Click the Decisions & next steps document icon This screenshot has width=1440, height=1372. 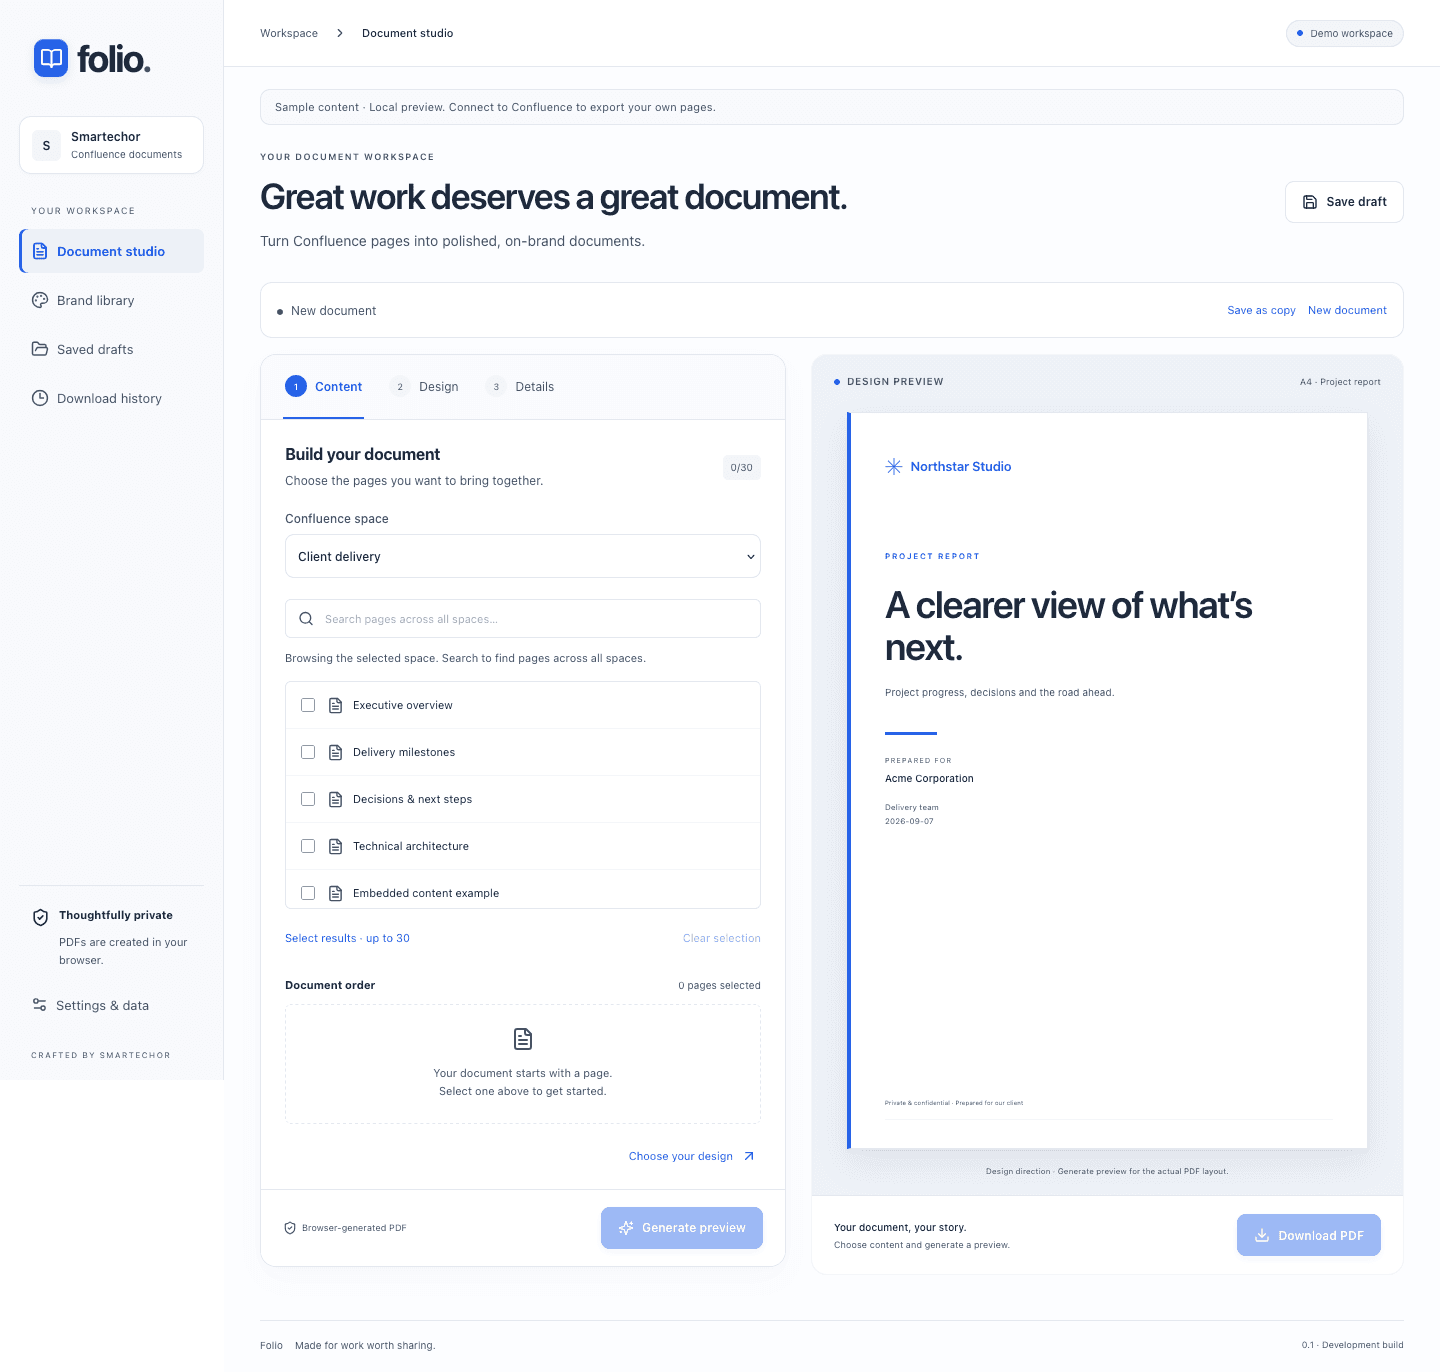point(336,799)
